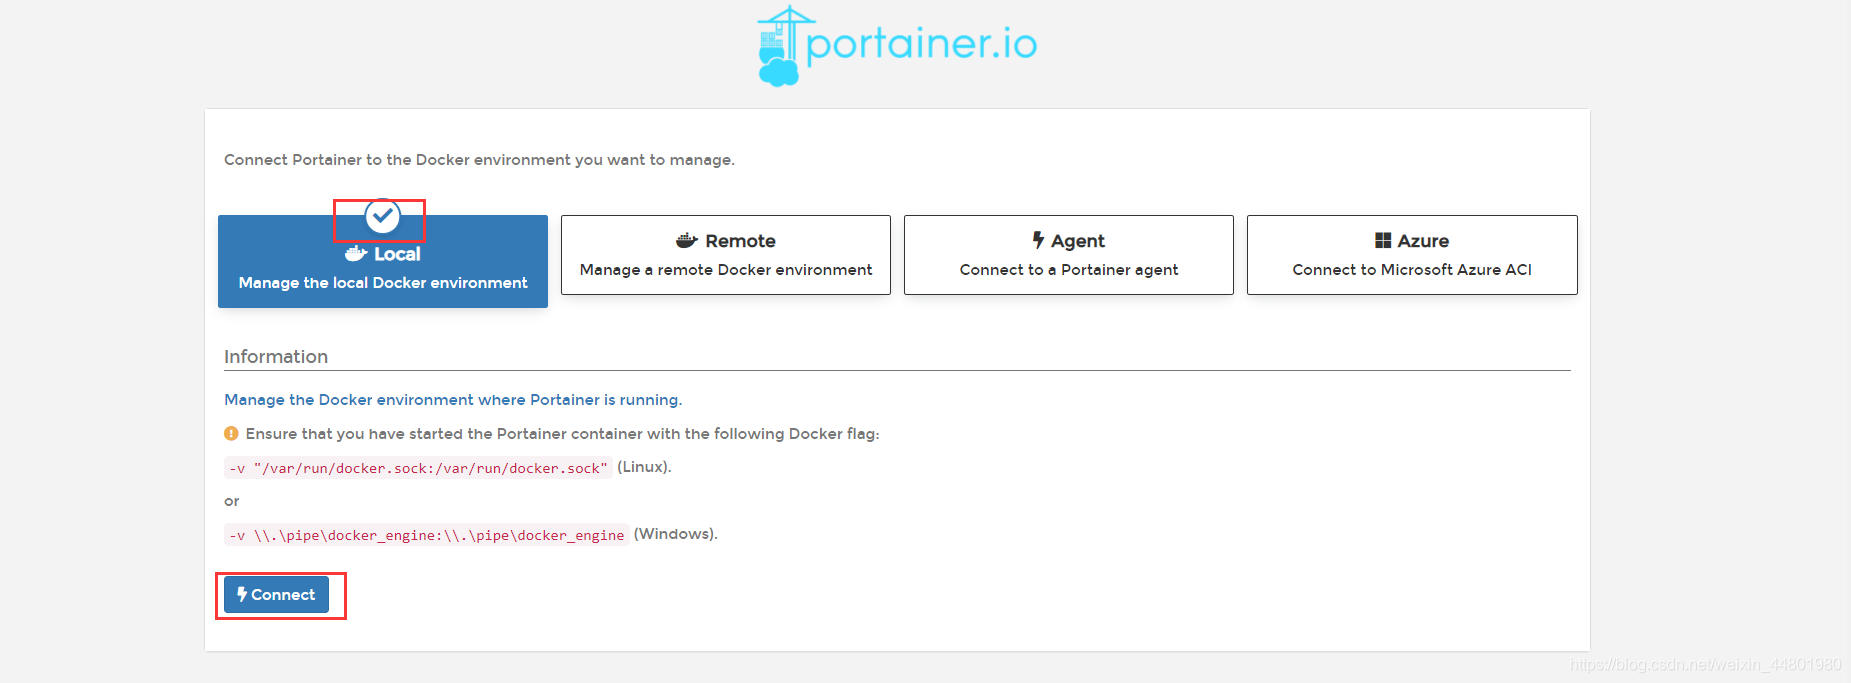Viewport: 1851px width, 683px height.
Task: Select the Remote Docker environment option
Action: tap(726, 255)
